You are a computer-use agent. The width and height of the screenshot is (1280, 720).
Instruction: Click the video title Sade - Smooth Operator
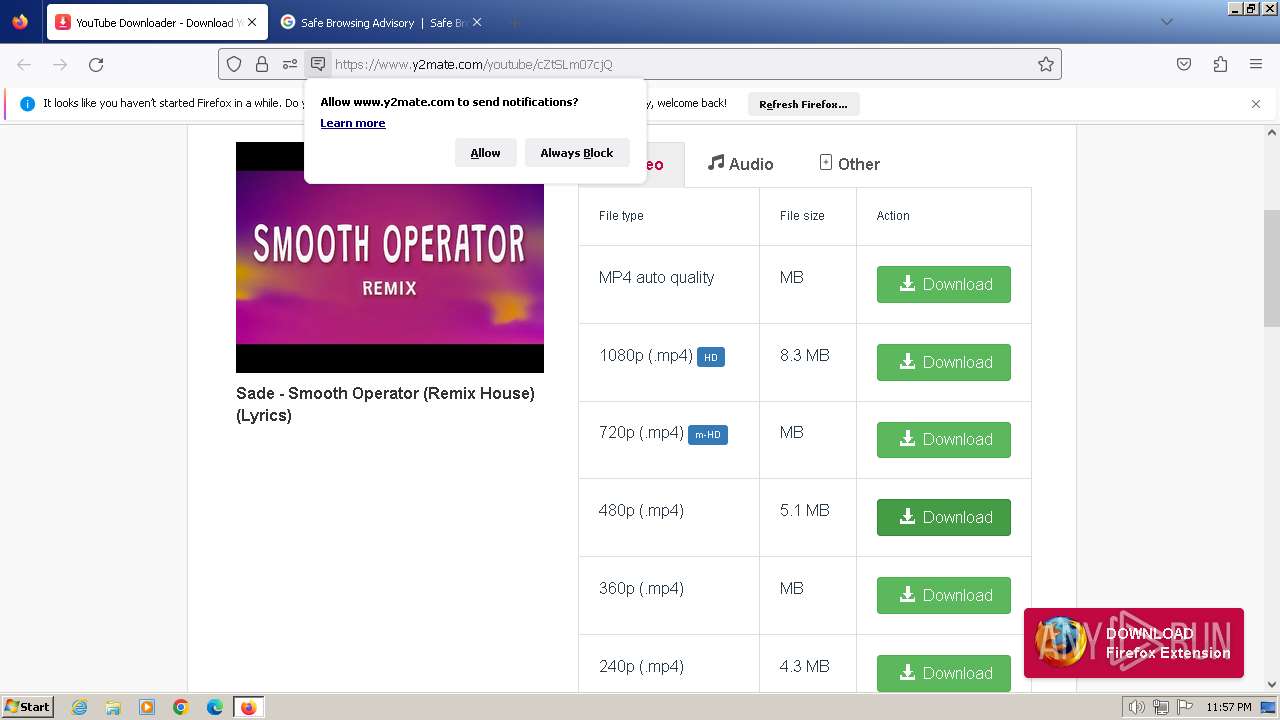click(385, 404)
